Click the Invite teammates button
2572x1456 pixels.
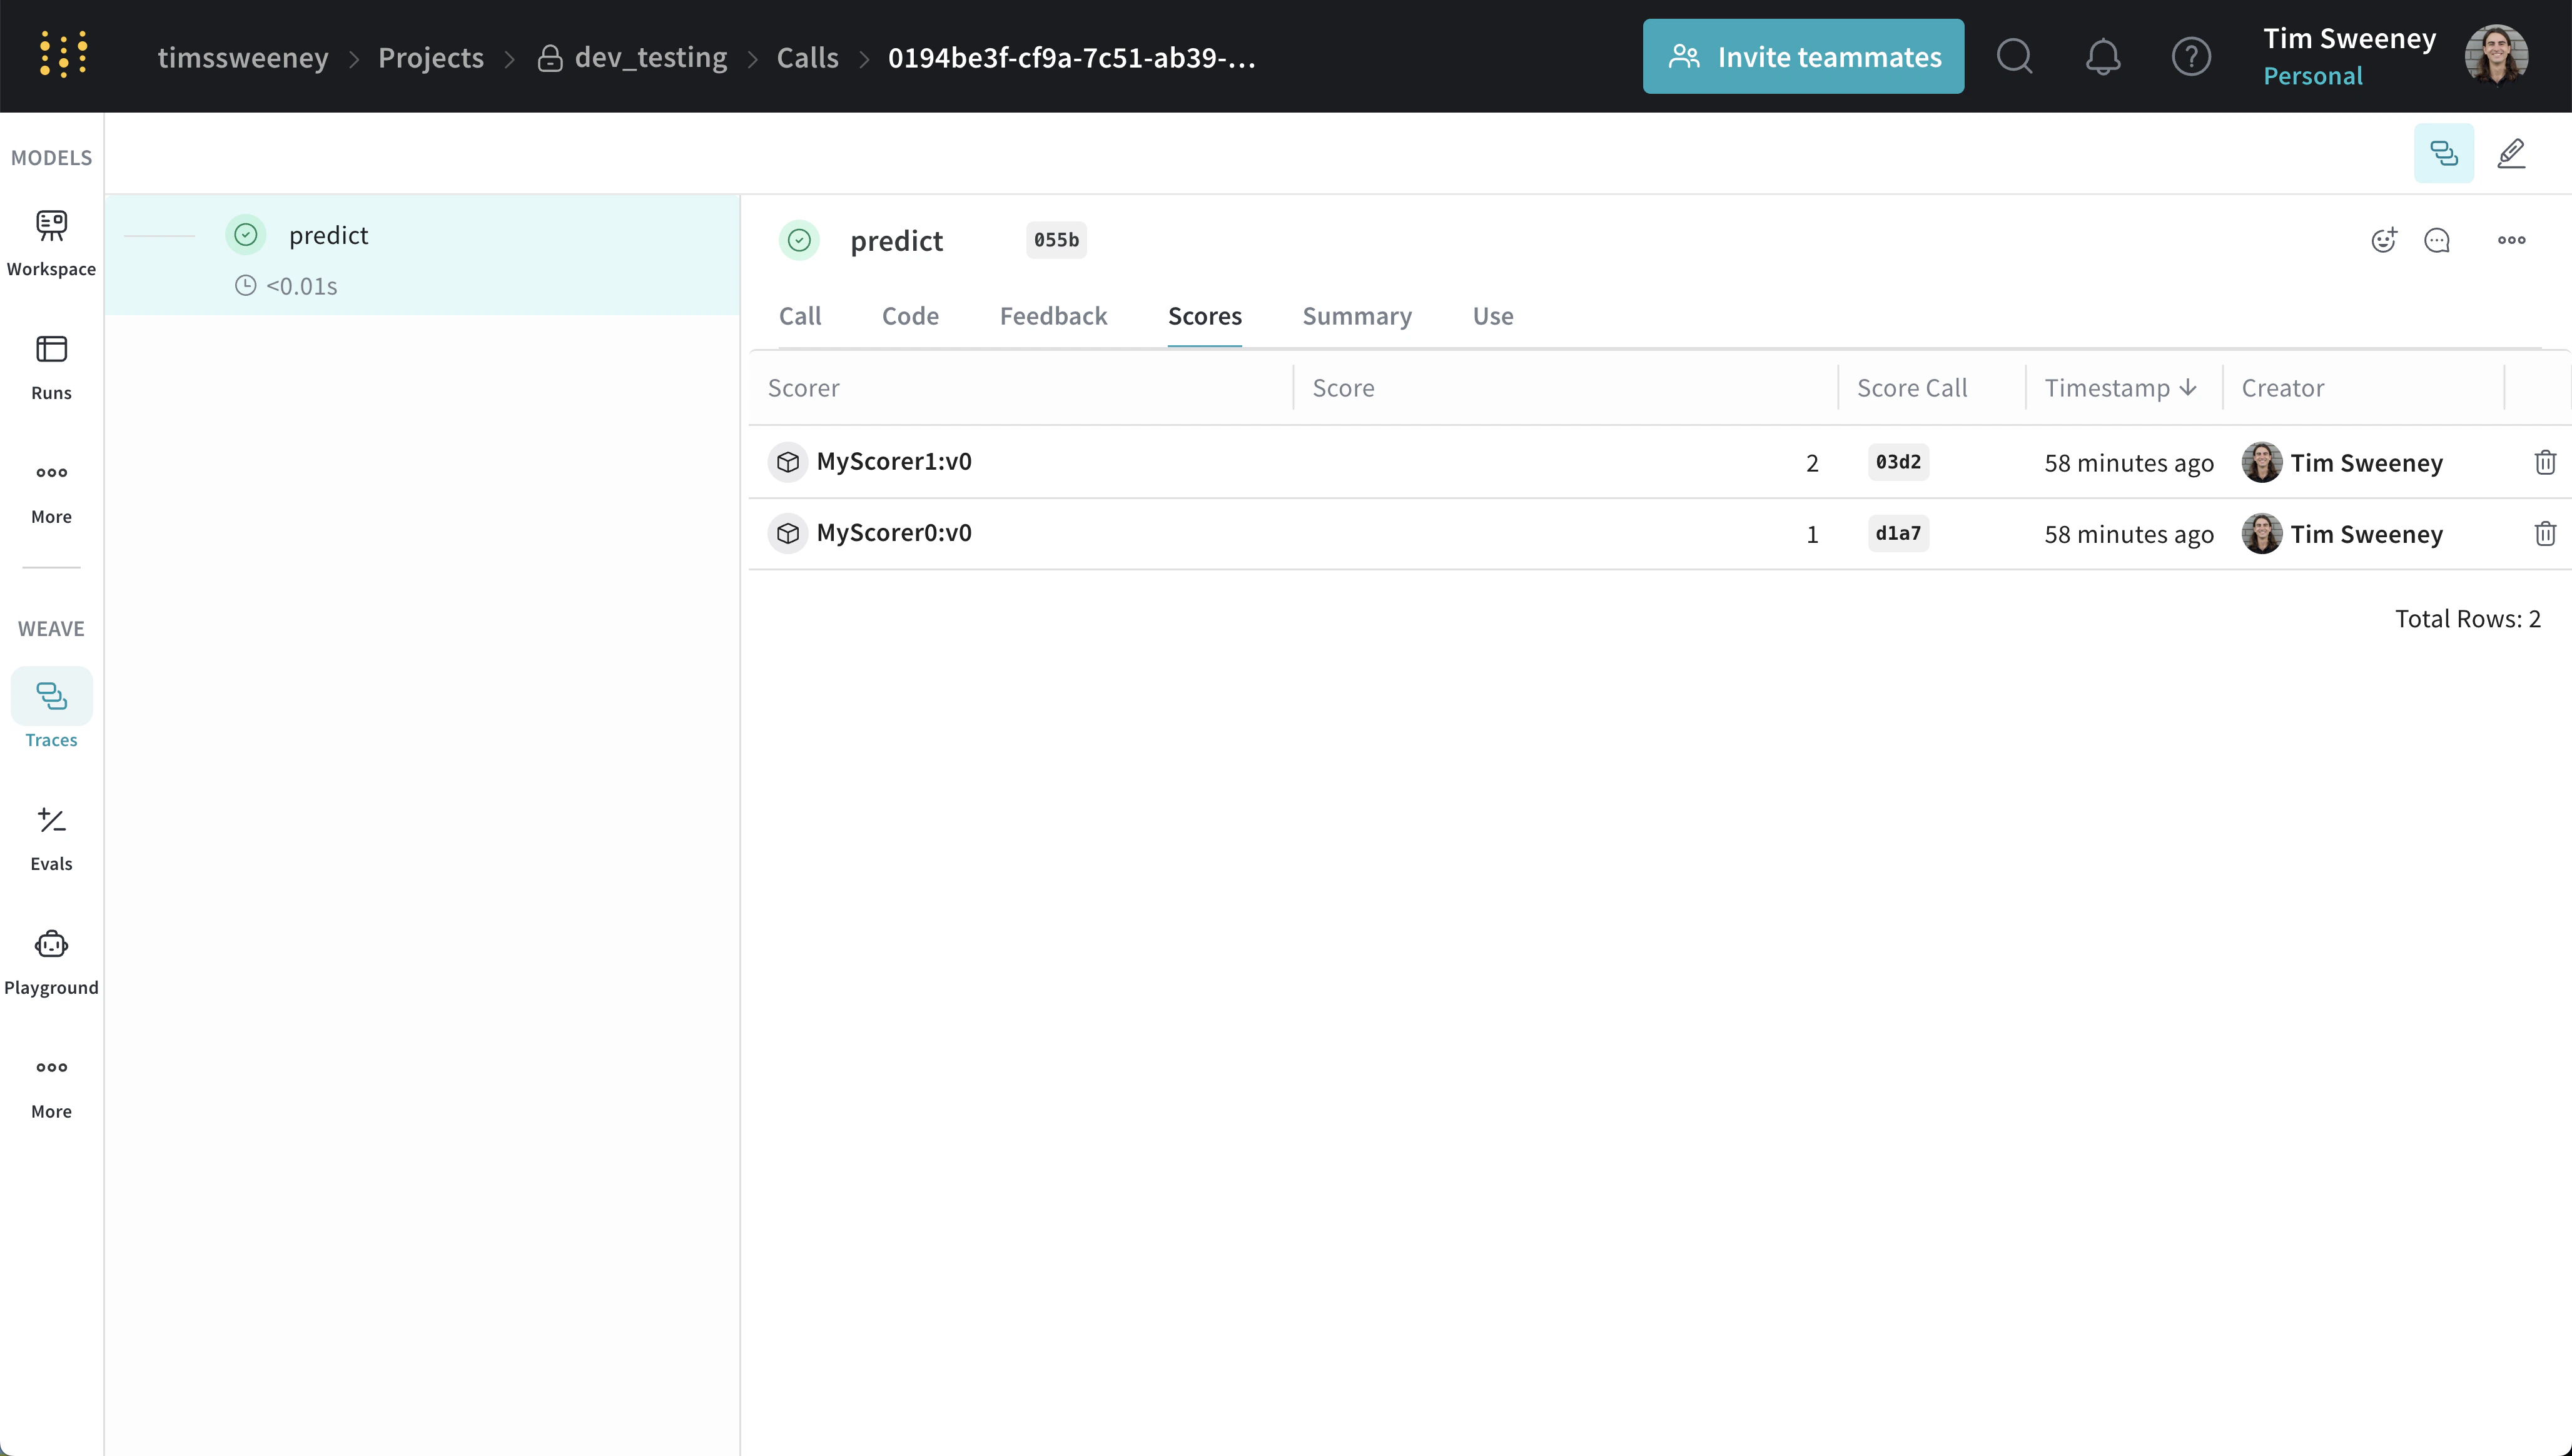click(1802, 56)
